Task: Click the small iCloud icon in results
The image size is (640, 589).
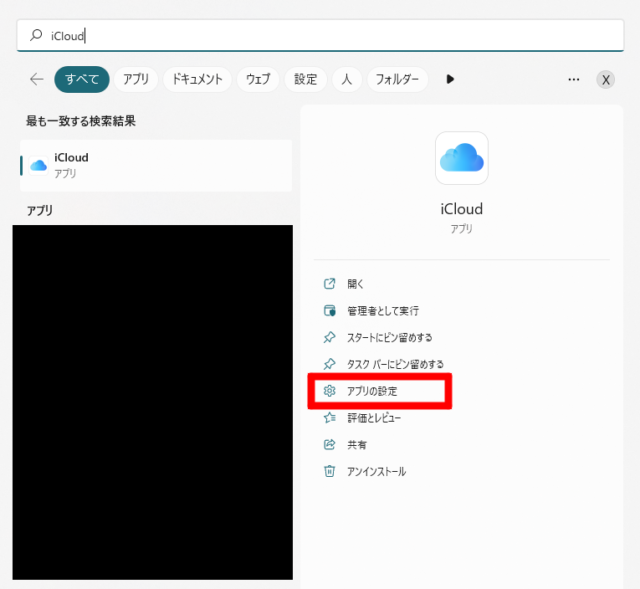Action: click(x=39, y=166)
